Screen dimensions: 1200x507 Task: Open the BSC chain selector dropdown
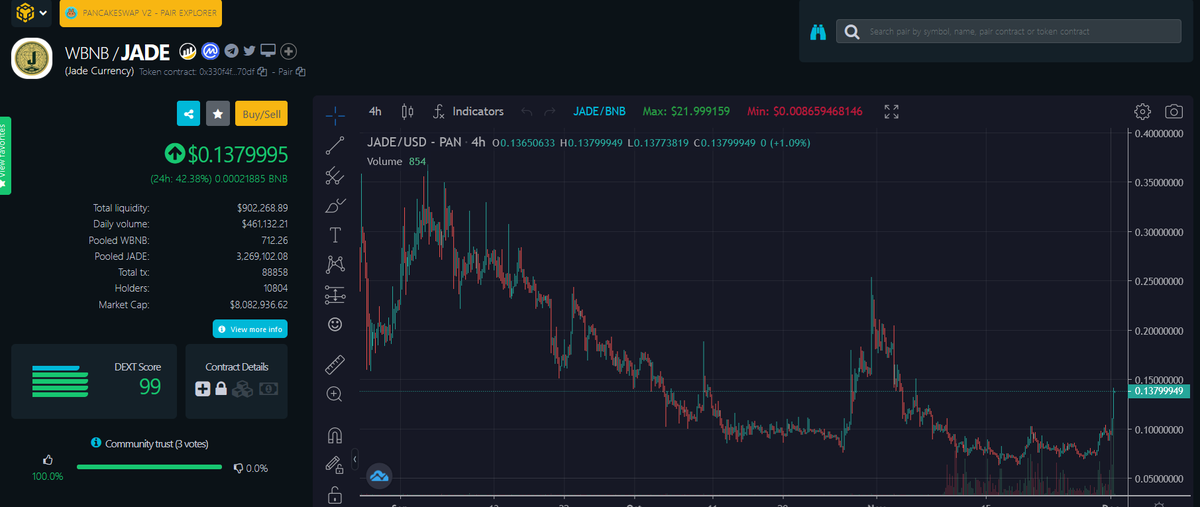[31, 14]
